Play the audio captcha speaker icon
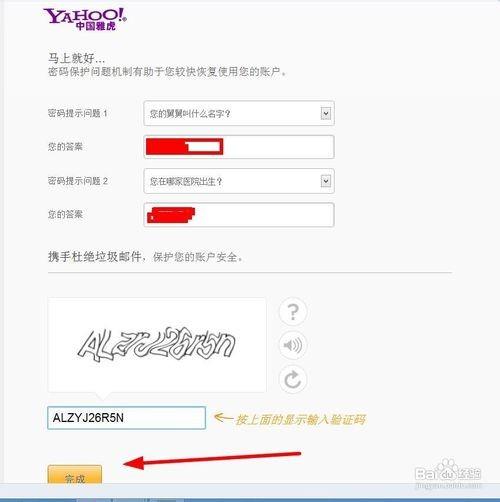Viewport: 500px width, 502px height. [293, 345]
